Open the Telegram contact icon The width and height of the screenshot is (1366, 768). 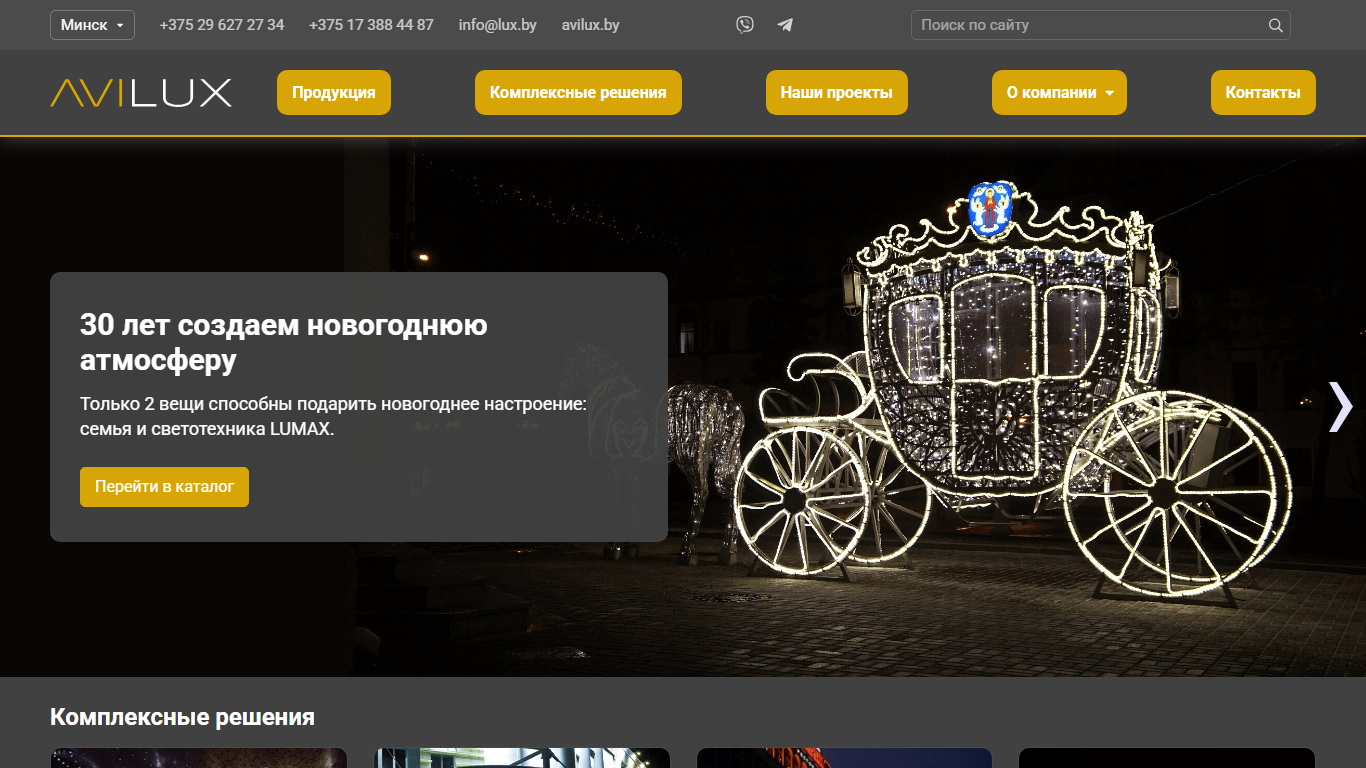tap(785, 25)
